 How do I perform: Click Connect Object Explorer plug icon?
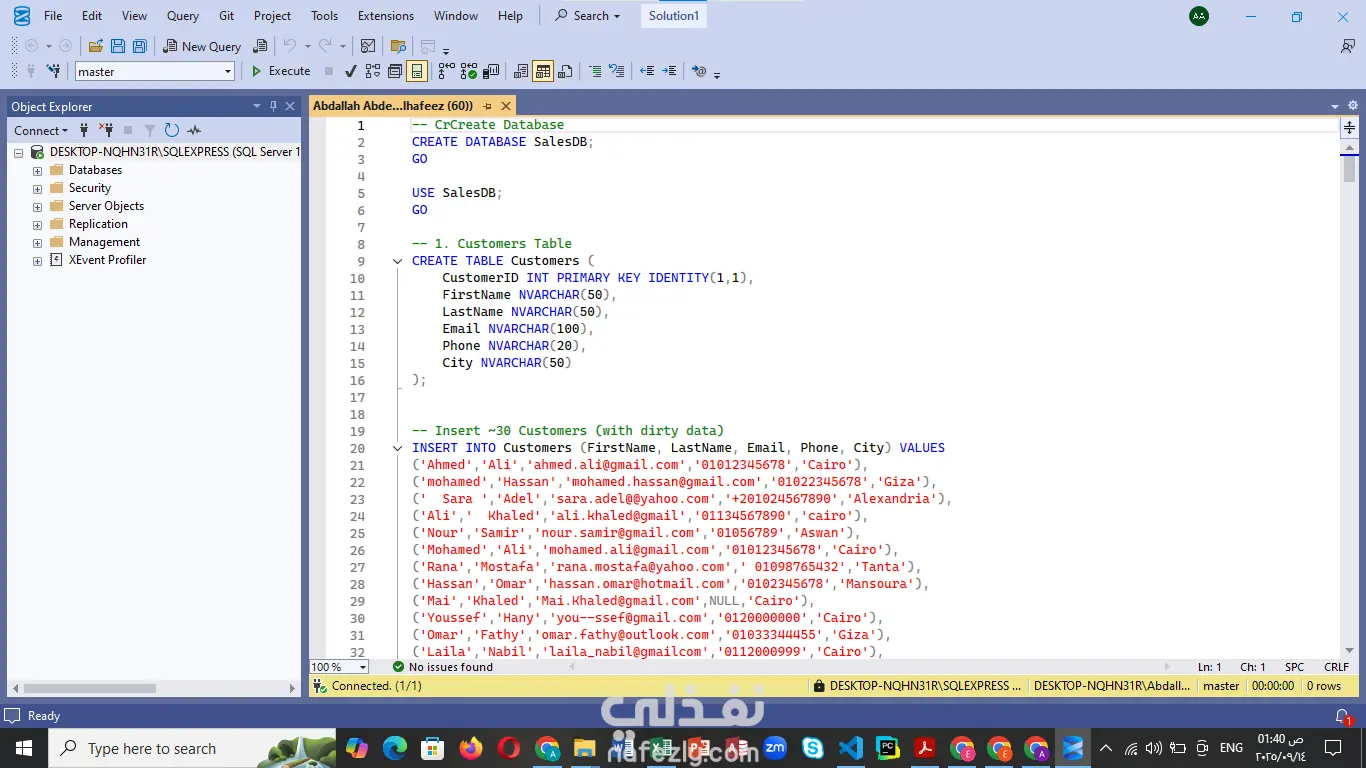click(84, 130)
